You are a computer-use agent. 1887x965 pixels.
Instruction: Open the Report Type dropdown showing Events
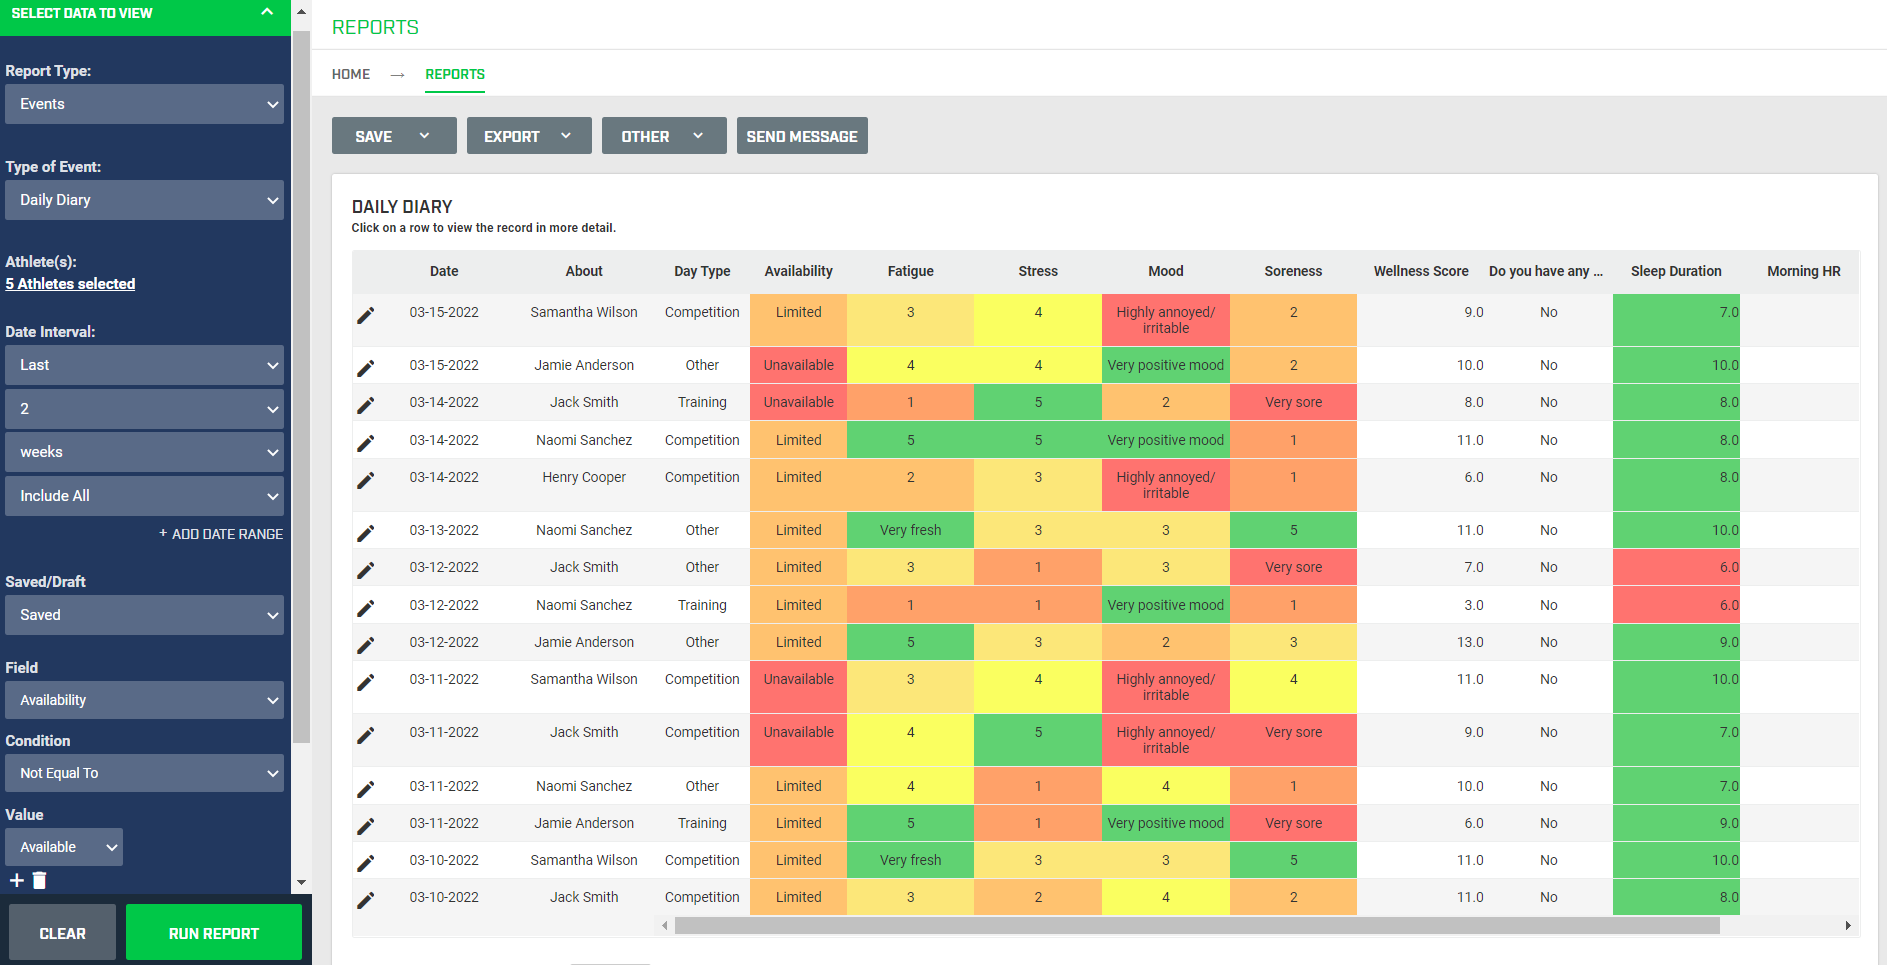pyautogui.click(x=144, y=104)
